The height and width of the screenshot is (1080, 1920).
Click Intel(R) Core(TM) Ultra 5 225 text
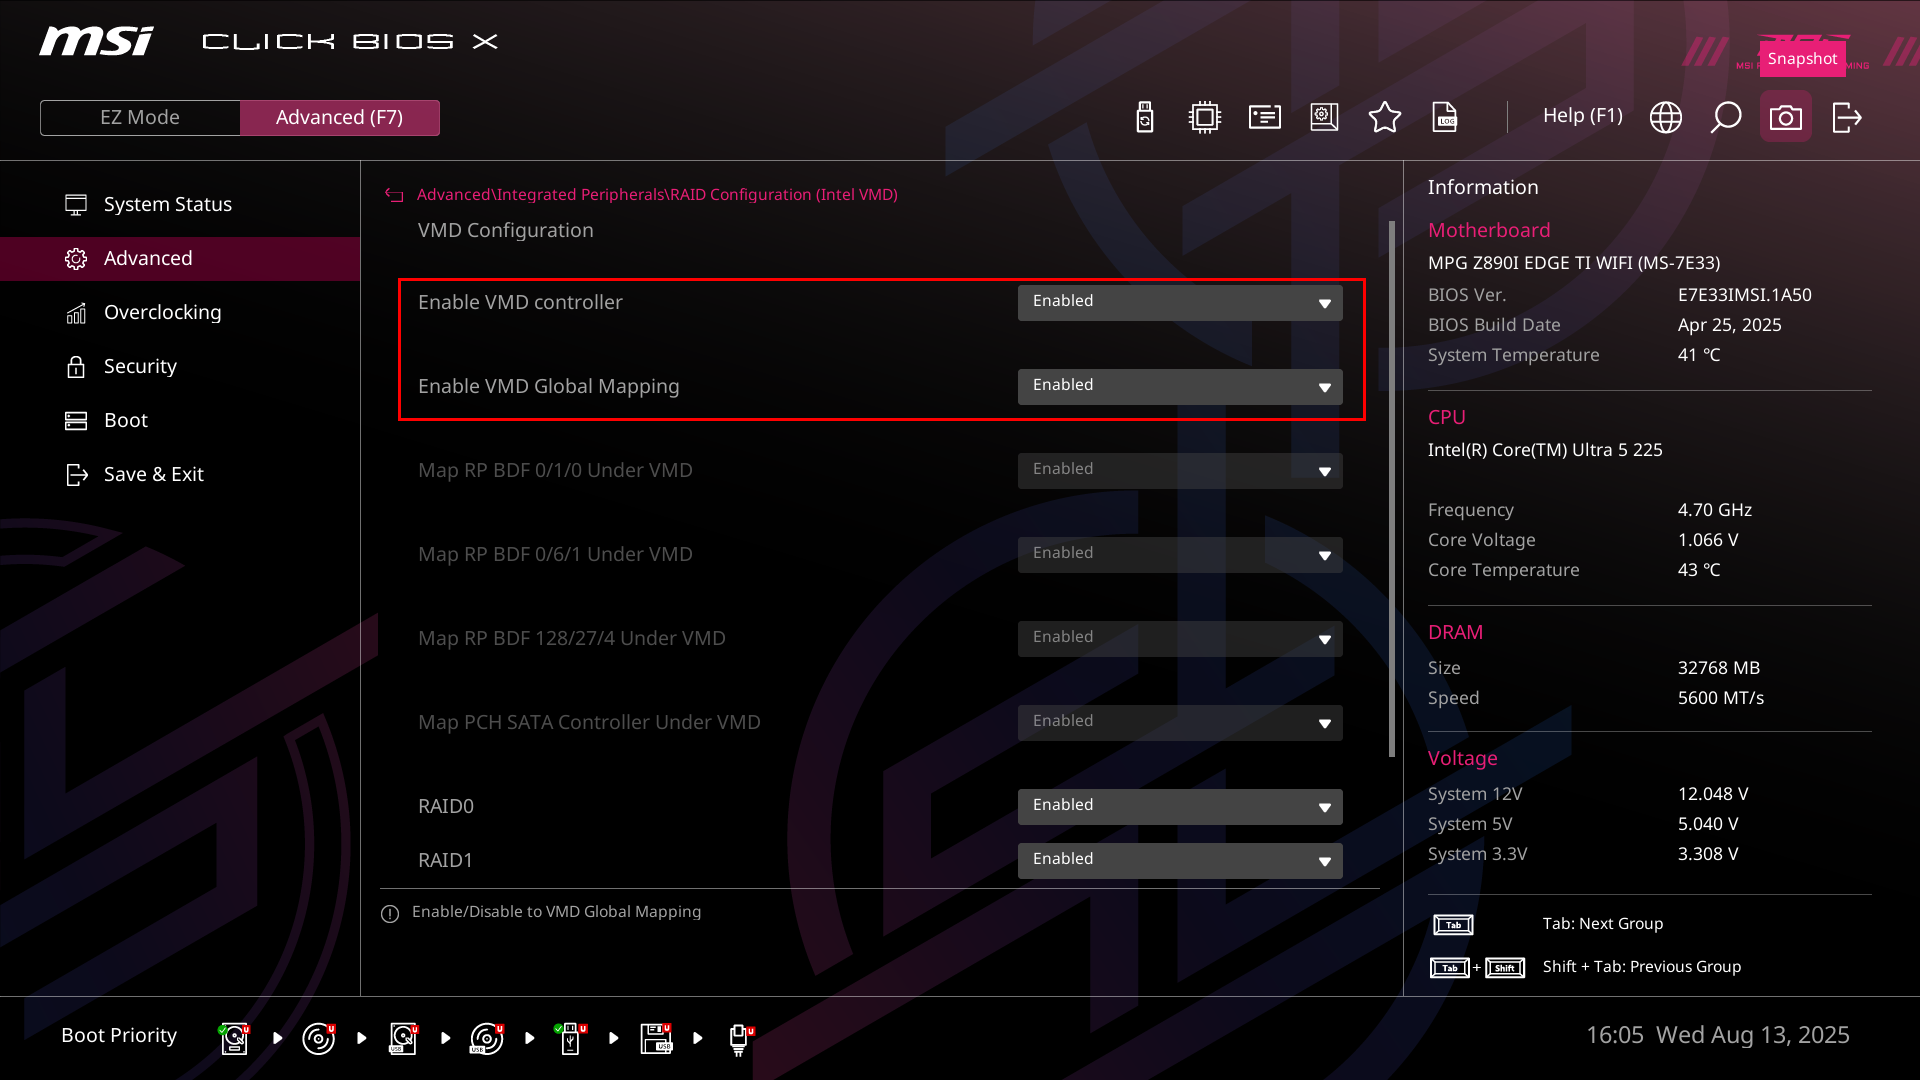click(x=1545, y=450)
